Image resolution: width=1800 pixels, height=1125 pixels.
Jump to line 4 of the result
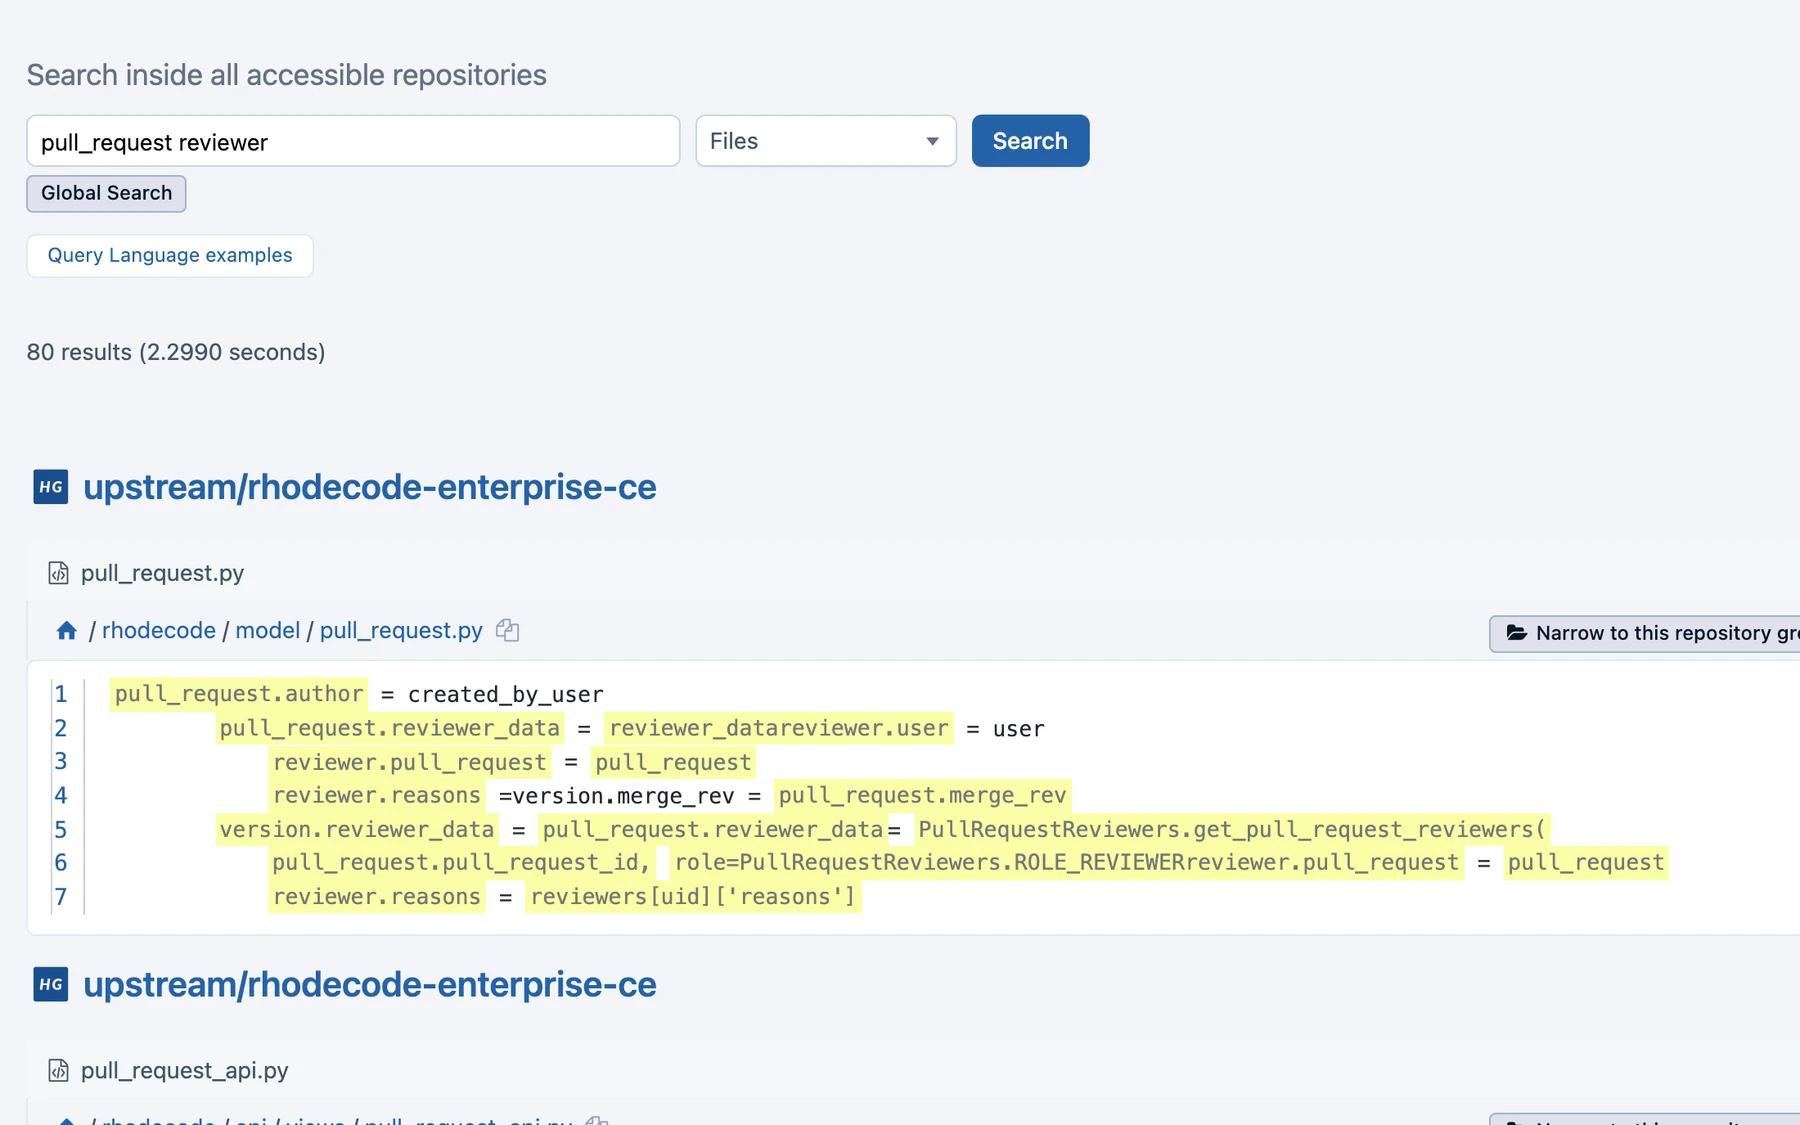[61, 795]
